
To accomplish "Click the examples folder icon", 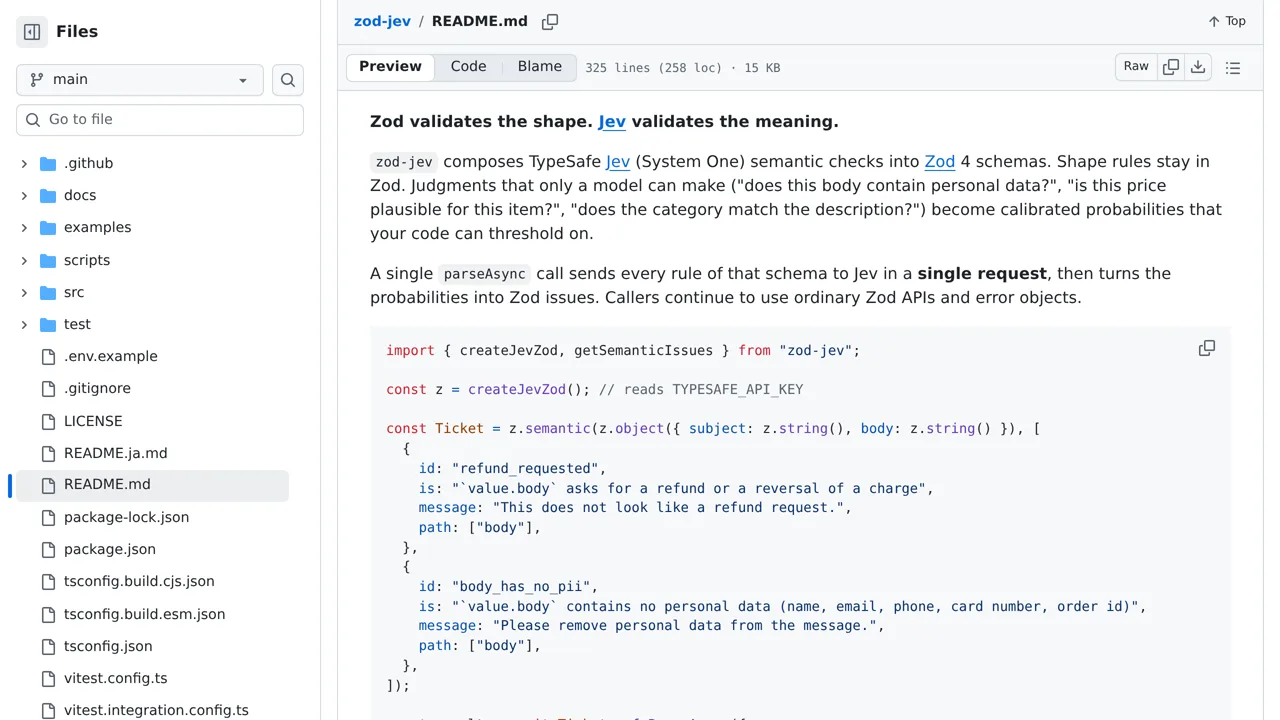I will [x=48, y=227].
